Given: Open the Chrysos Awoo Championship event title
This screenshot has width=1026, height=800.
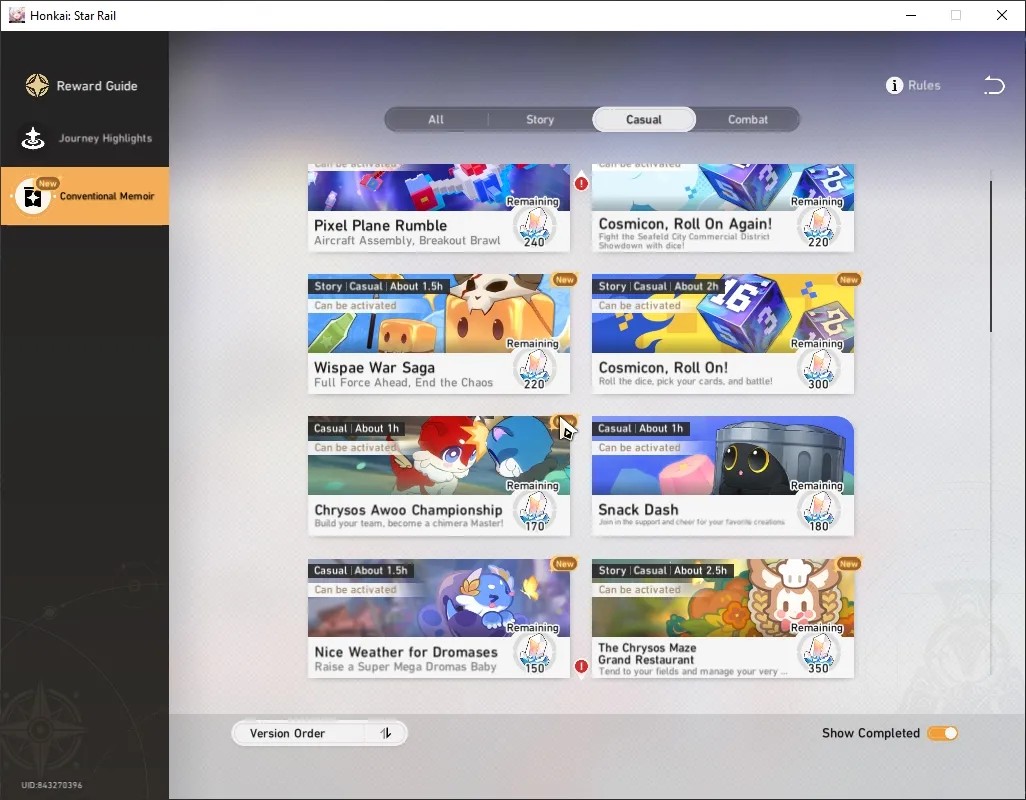Looking at the screenshot, I should (408, 510).
